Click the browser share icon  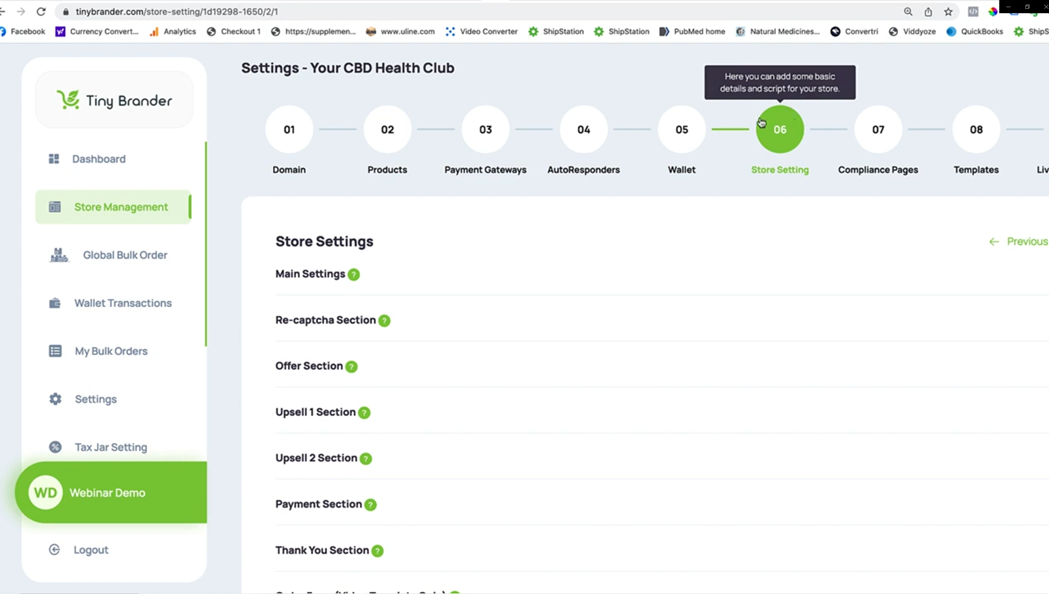928,11
